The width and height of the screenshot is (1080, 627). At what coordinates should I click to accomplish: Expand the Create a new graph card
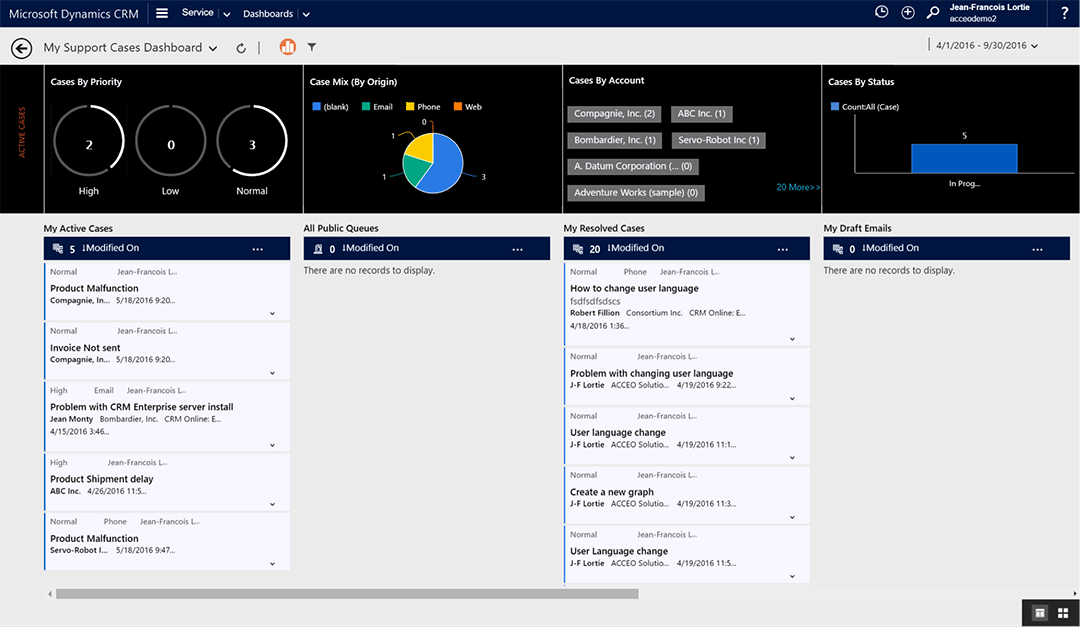(792, 517)
